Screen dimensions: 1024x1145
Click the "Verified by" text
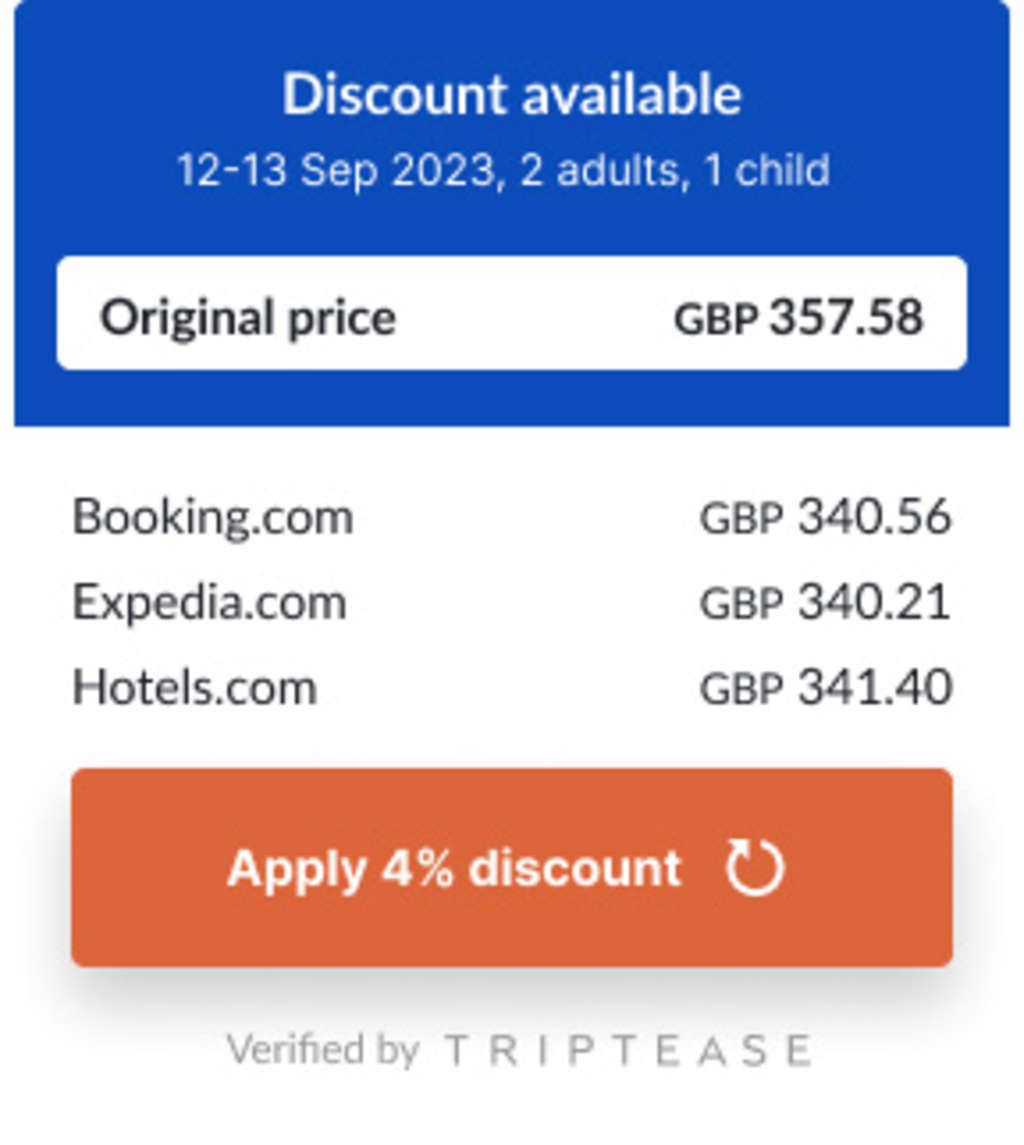click(x=322, y=1051)
